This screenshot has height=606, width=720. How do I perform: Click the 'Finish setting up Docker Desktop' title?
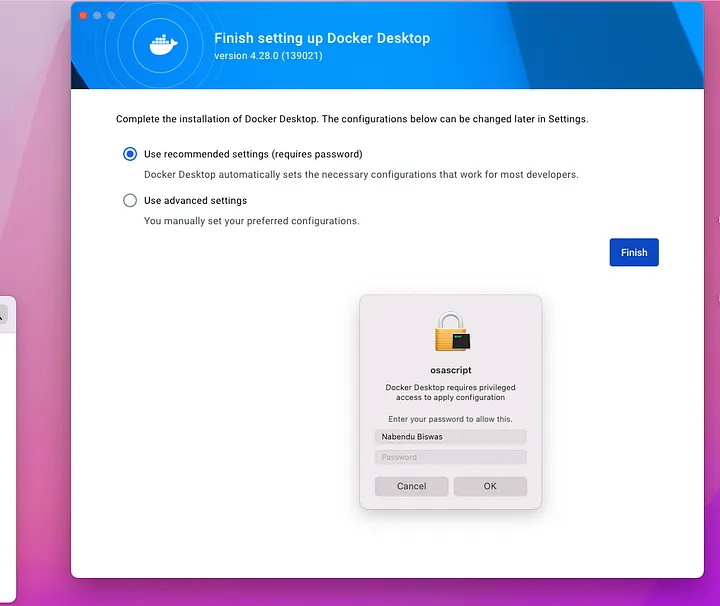coord(322,38)
